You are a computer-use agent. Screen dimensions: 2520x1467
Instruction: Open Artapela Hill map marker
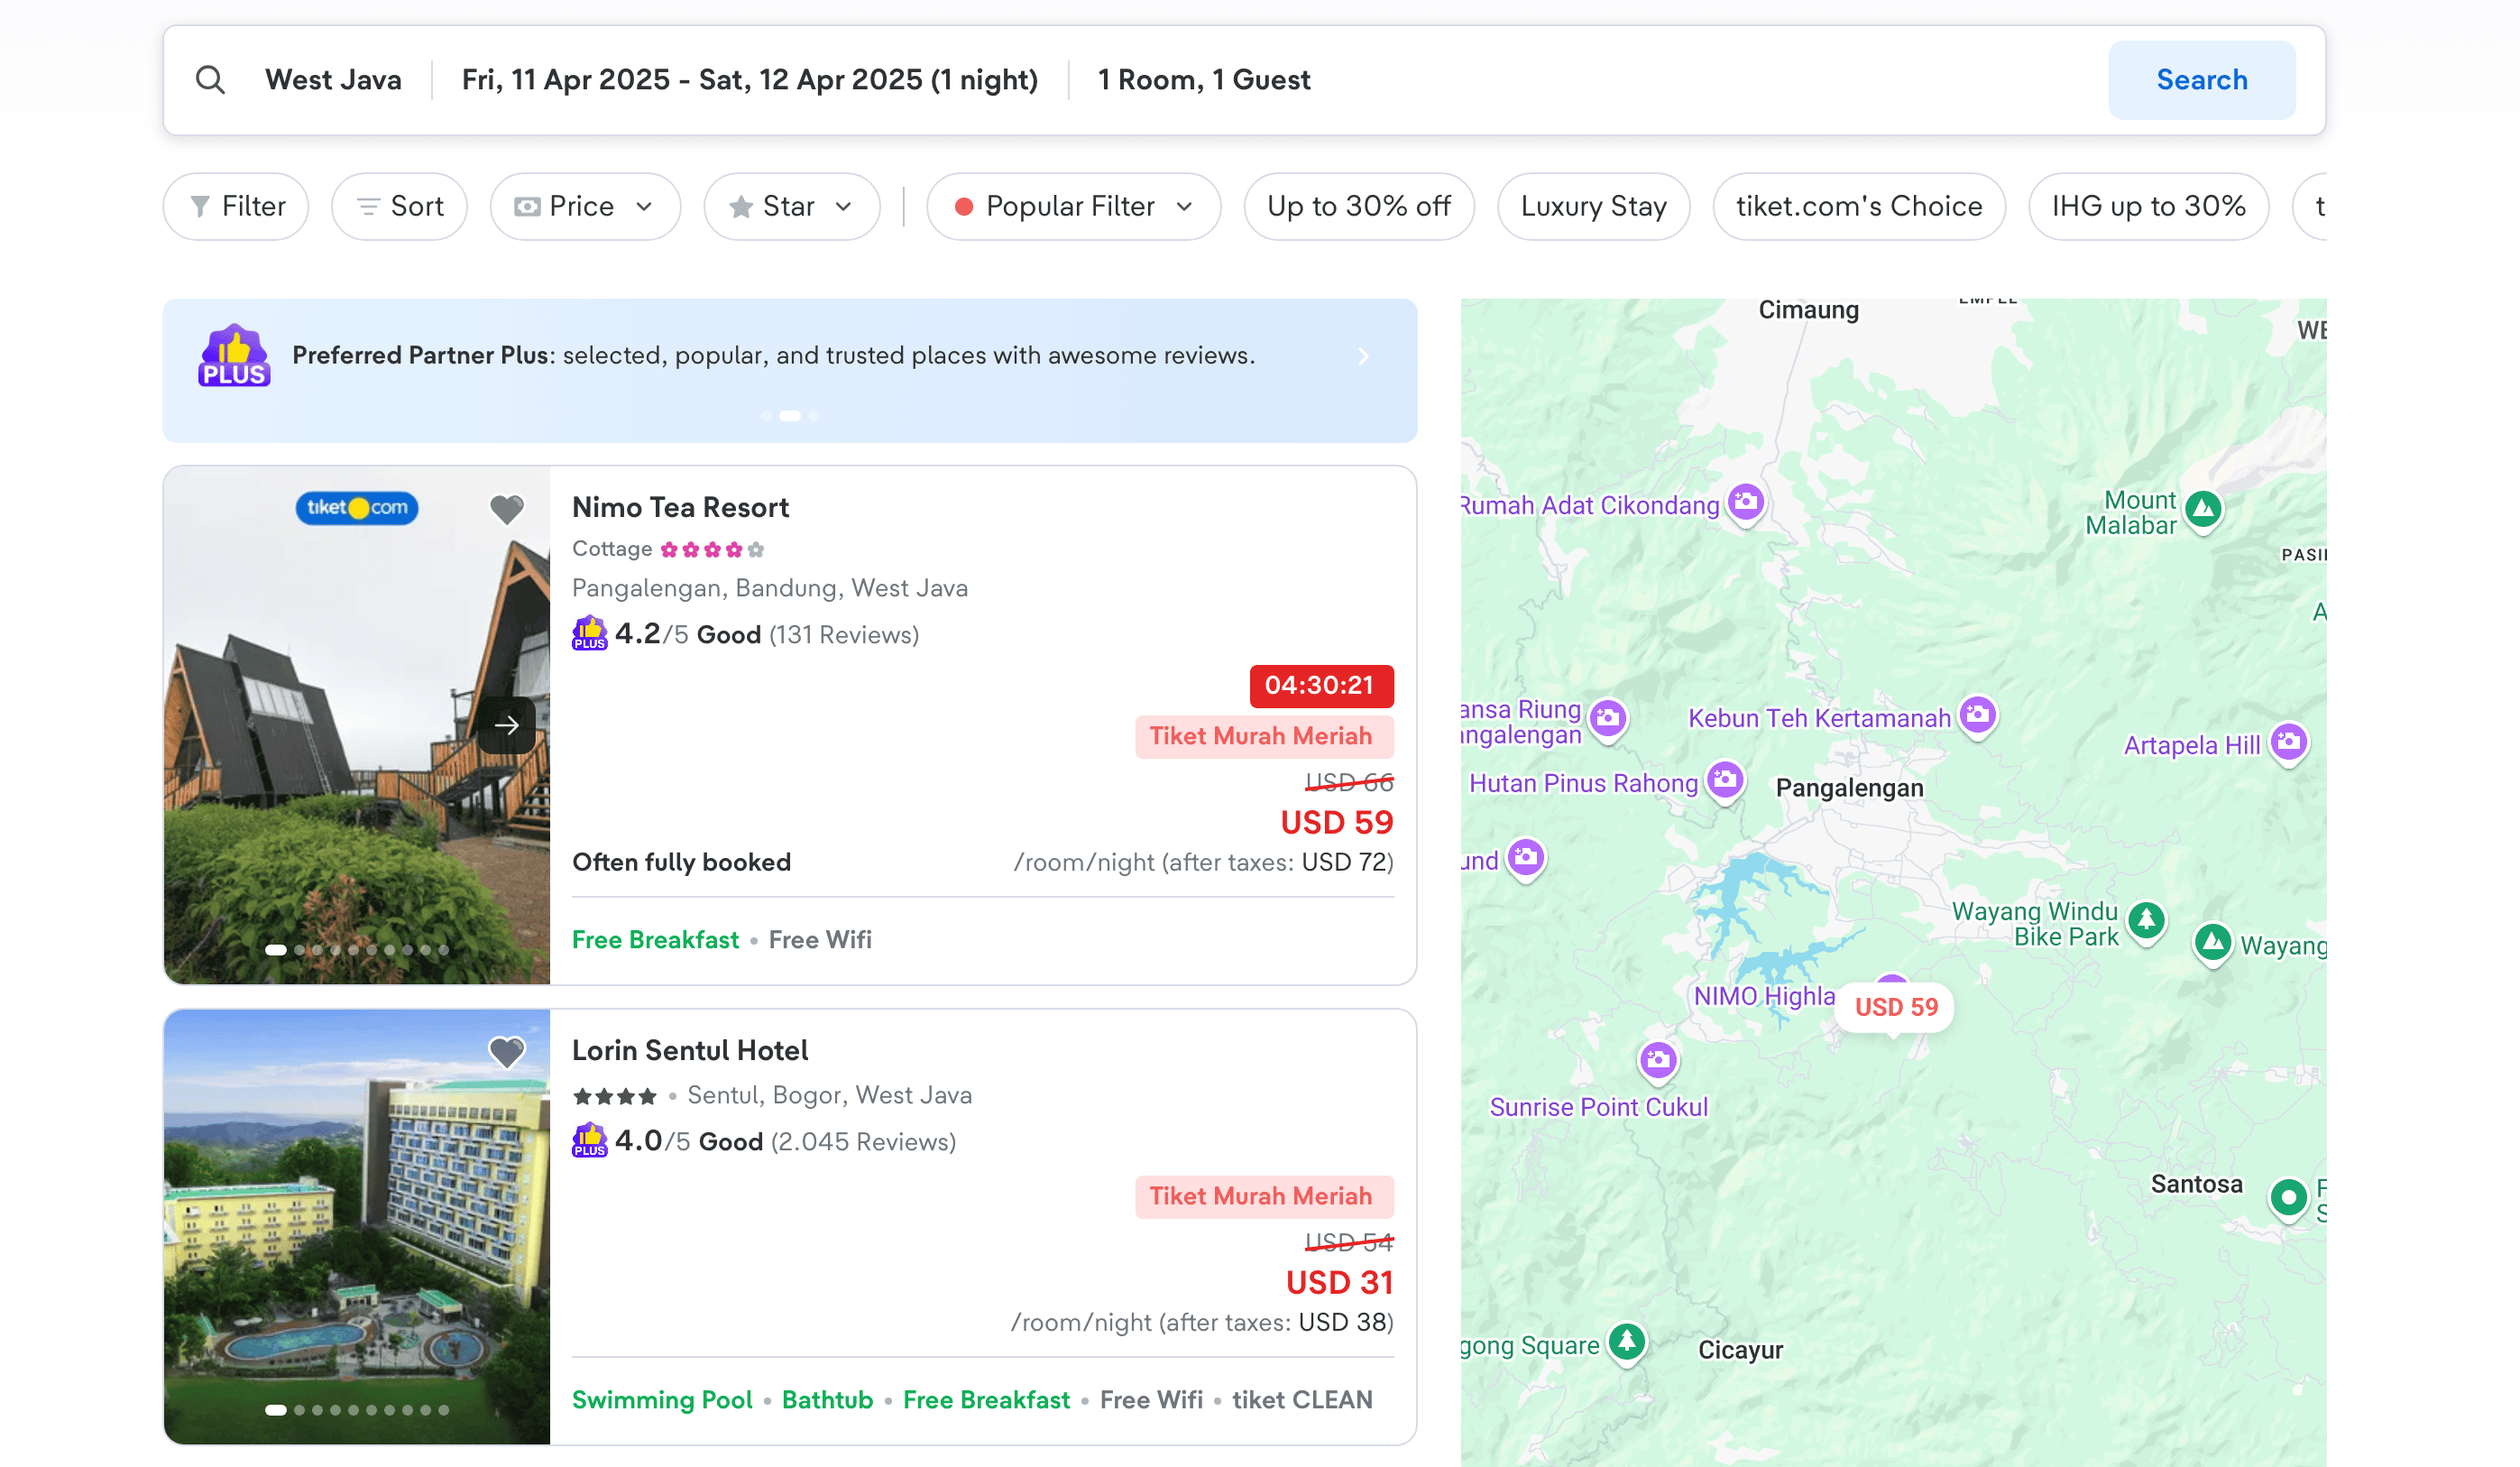(x=2289, y=743)
